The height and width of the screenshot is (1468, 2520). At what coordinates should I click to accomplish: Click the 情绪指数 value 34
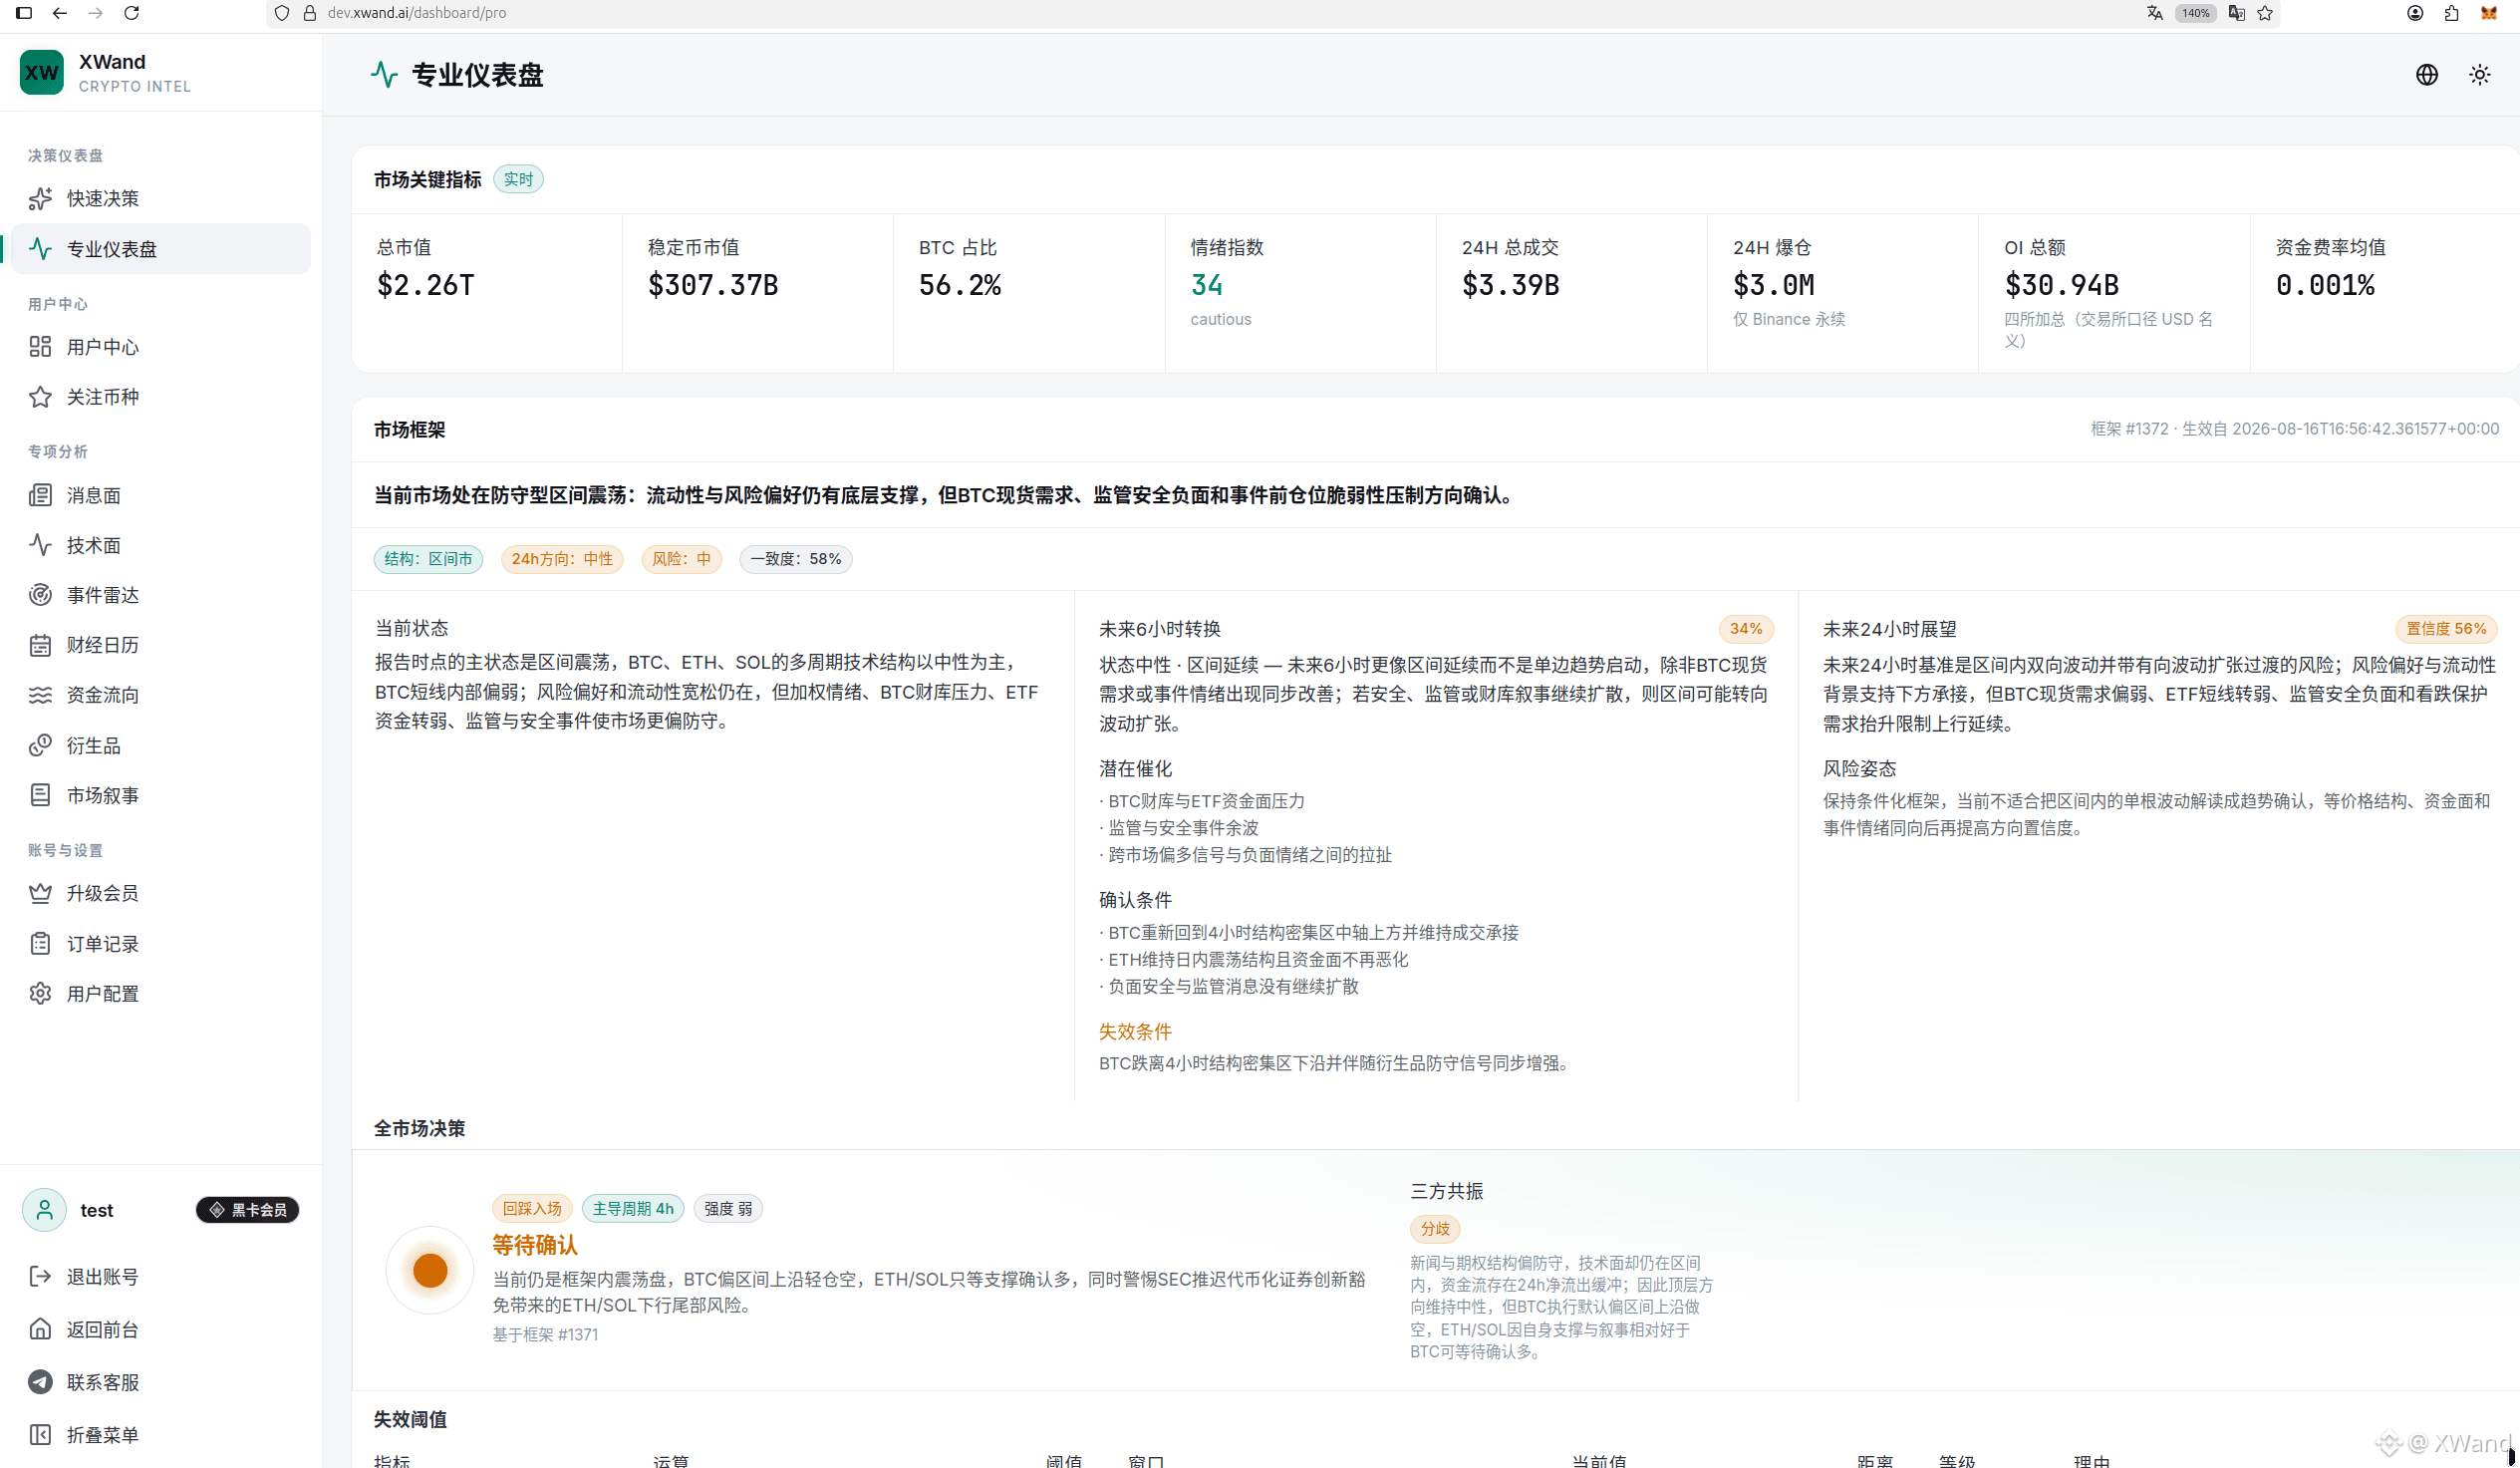[x=1207, y=285]
